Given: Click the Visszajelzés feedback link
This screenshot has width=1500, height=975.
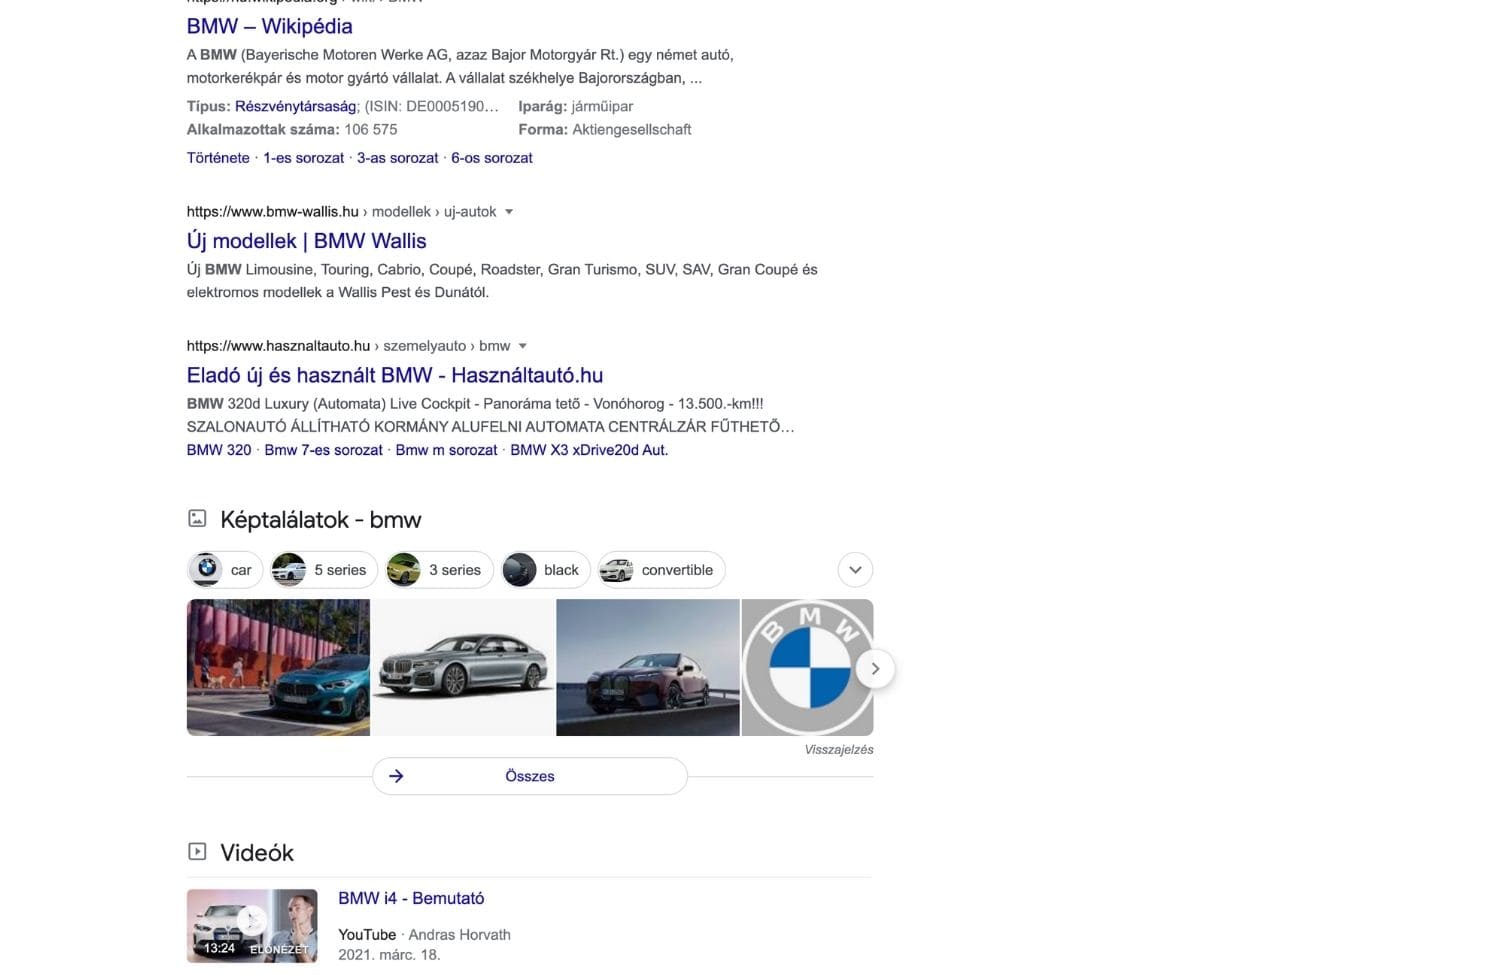Looking at the screenshot, I should pyautogui.click(x=839, y=749).
